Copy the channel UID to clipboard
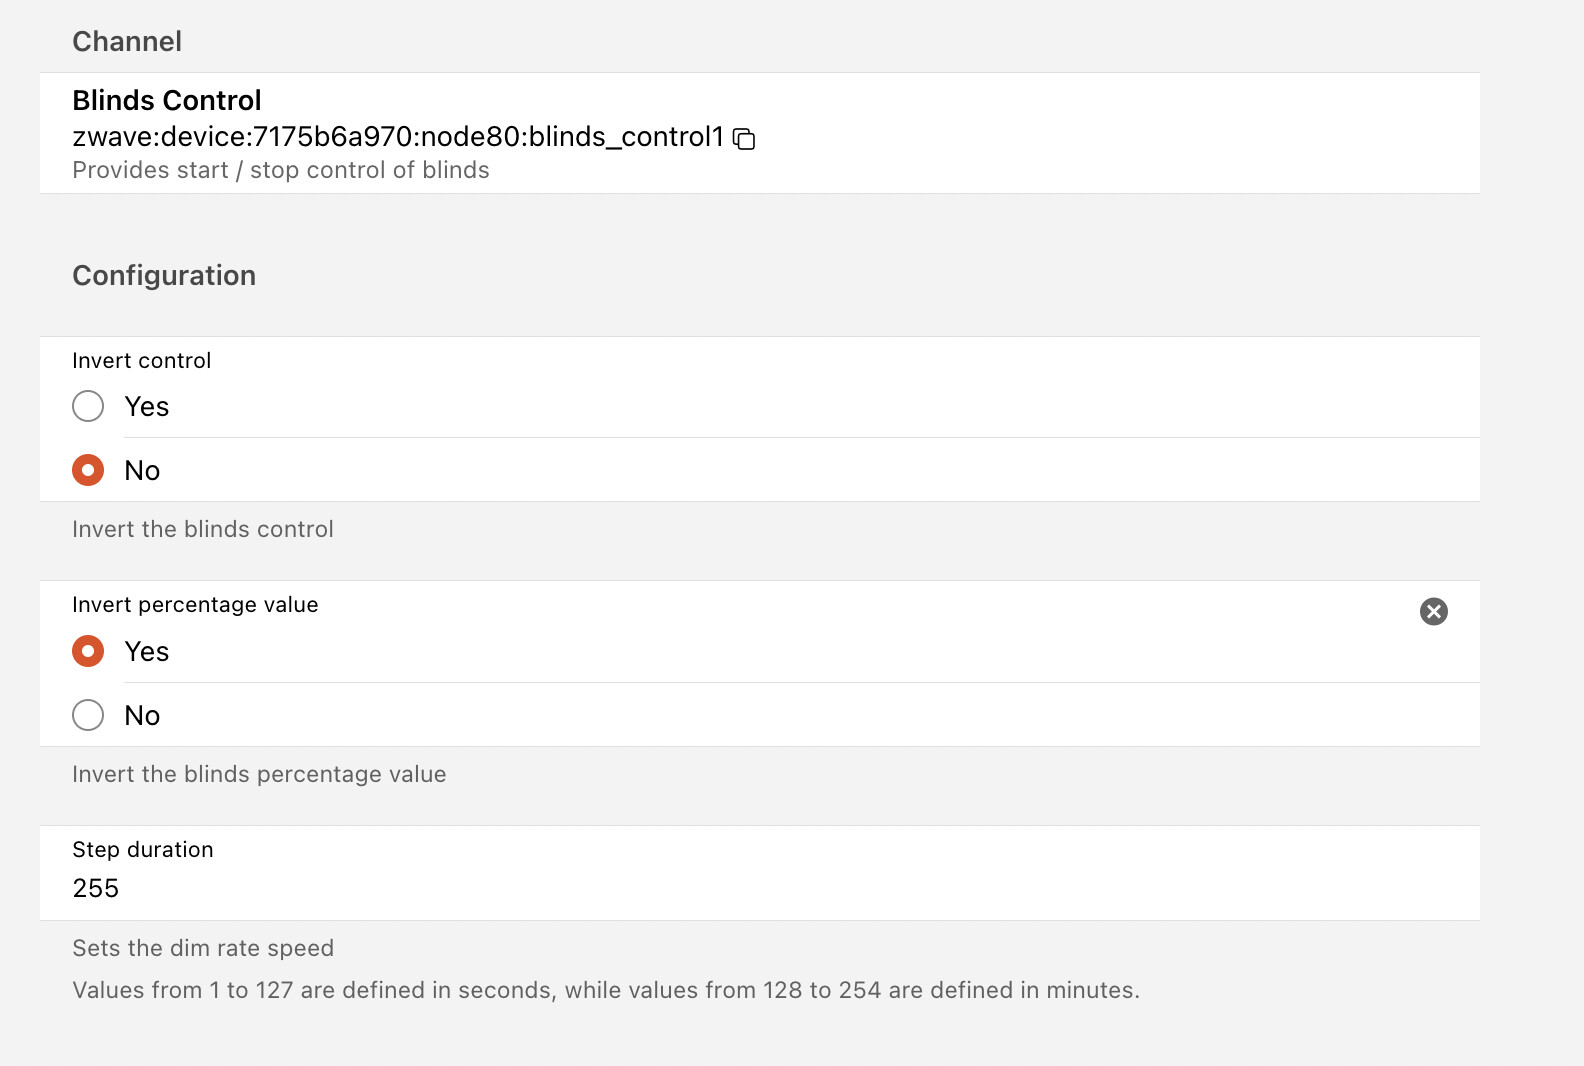The width and height of the screenshot is (1584, 1066). [x=744, y=139]
